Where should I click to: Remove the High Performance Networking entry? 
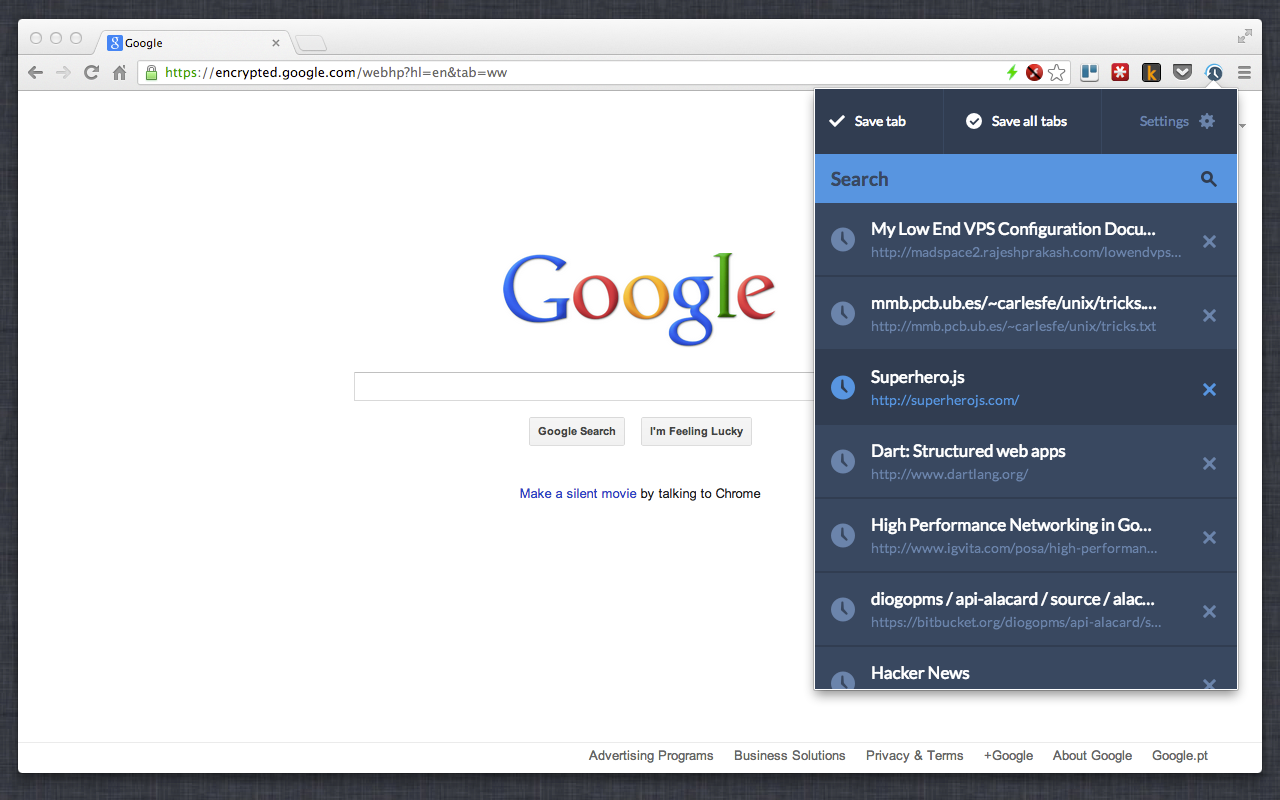(x=1209, y=537)
